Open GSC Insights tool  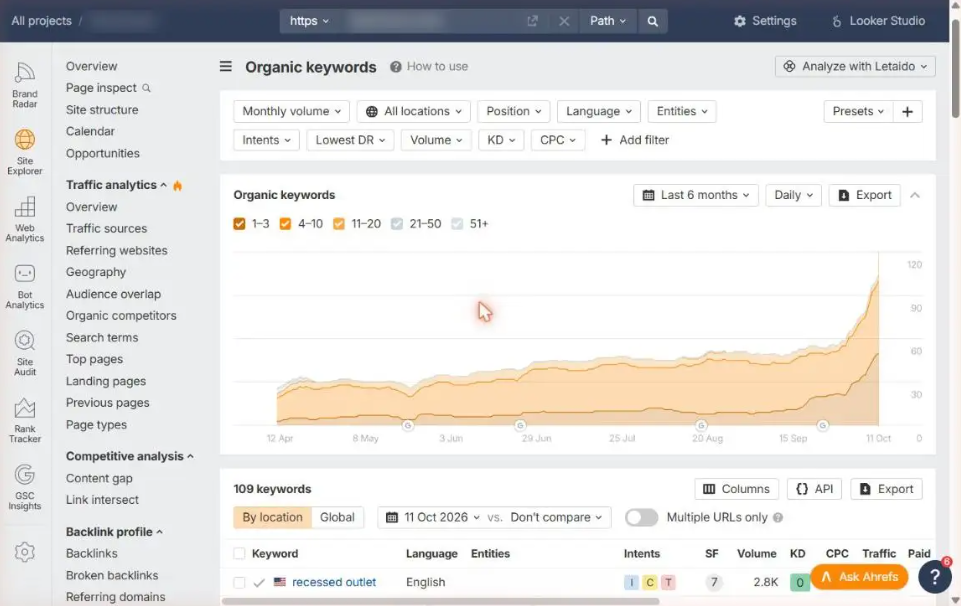[25, 487]
